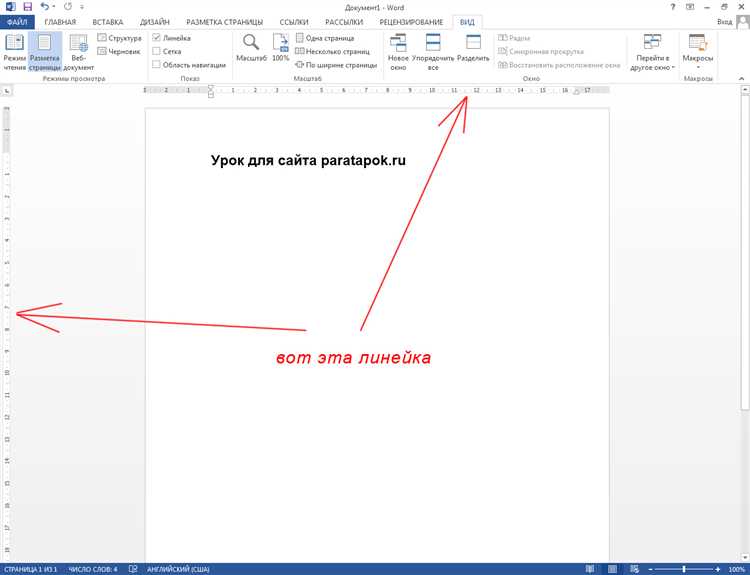Enable the Сетка gridlines checkbox

coord(156,51)
